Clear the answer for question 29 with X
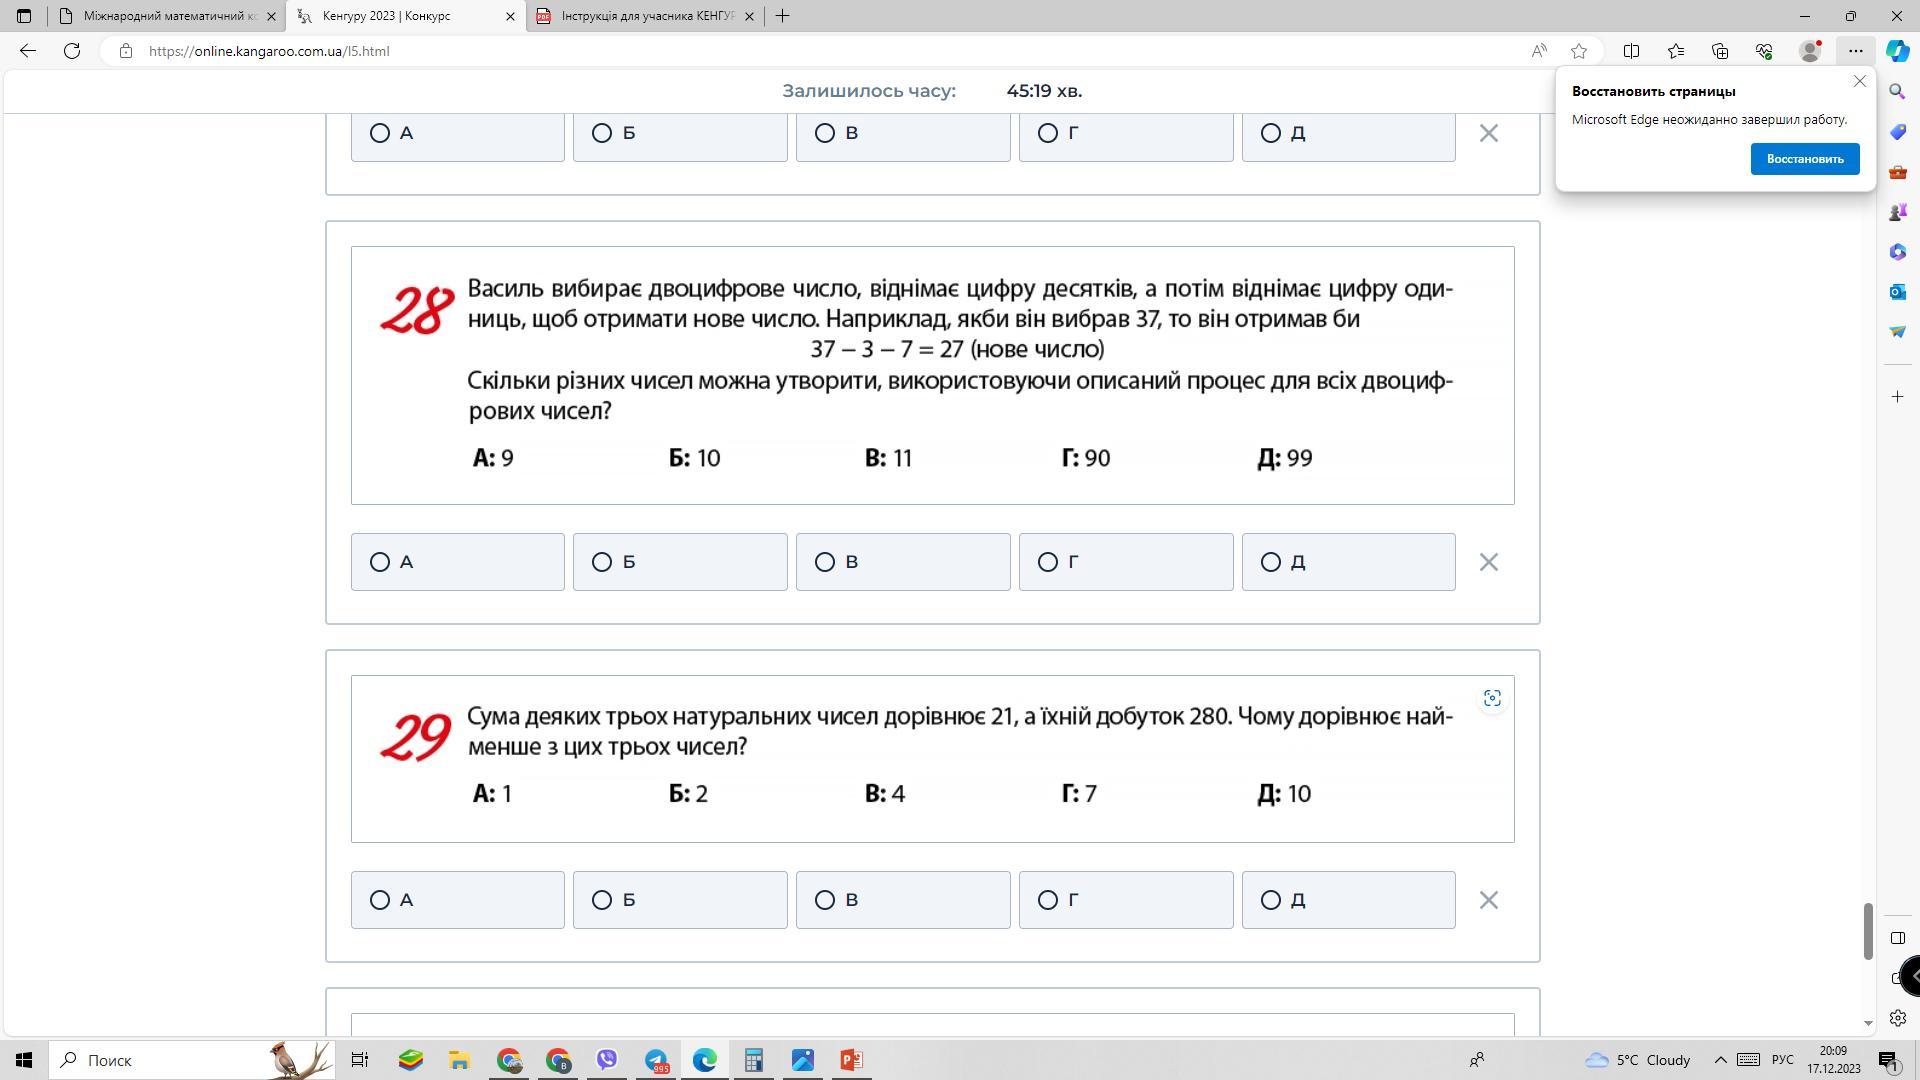This screenshot has height=1080, width=1920. click(1488, 900)
